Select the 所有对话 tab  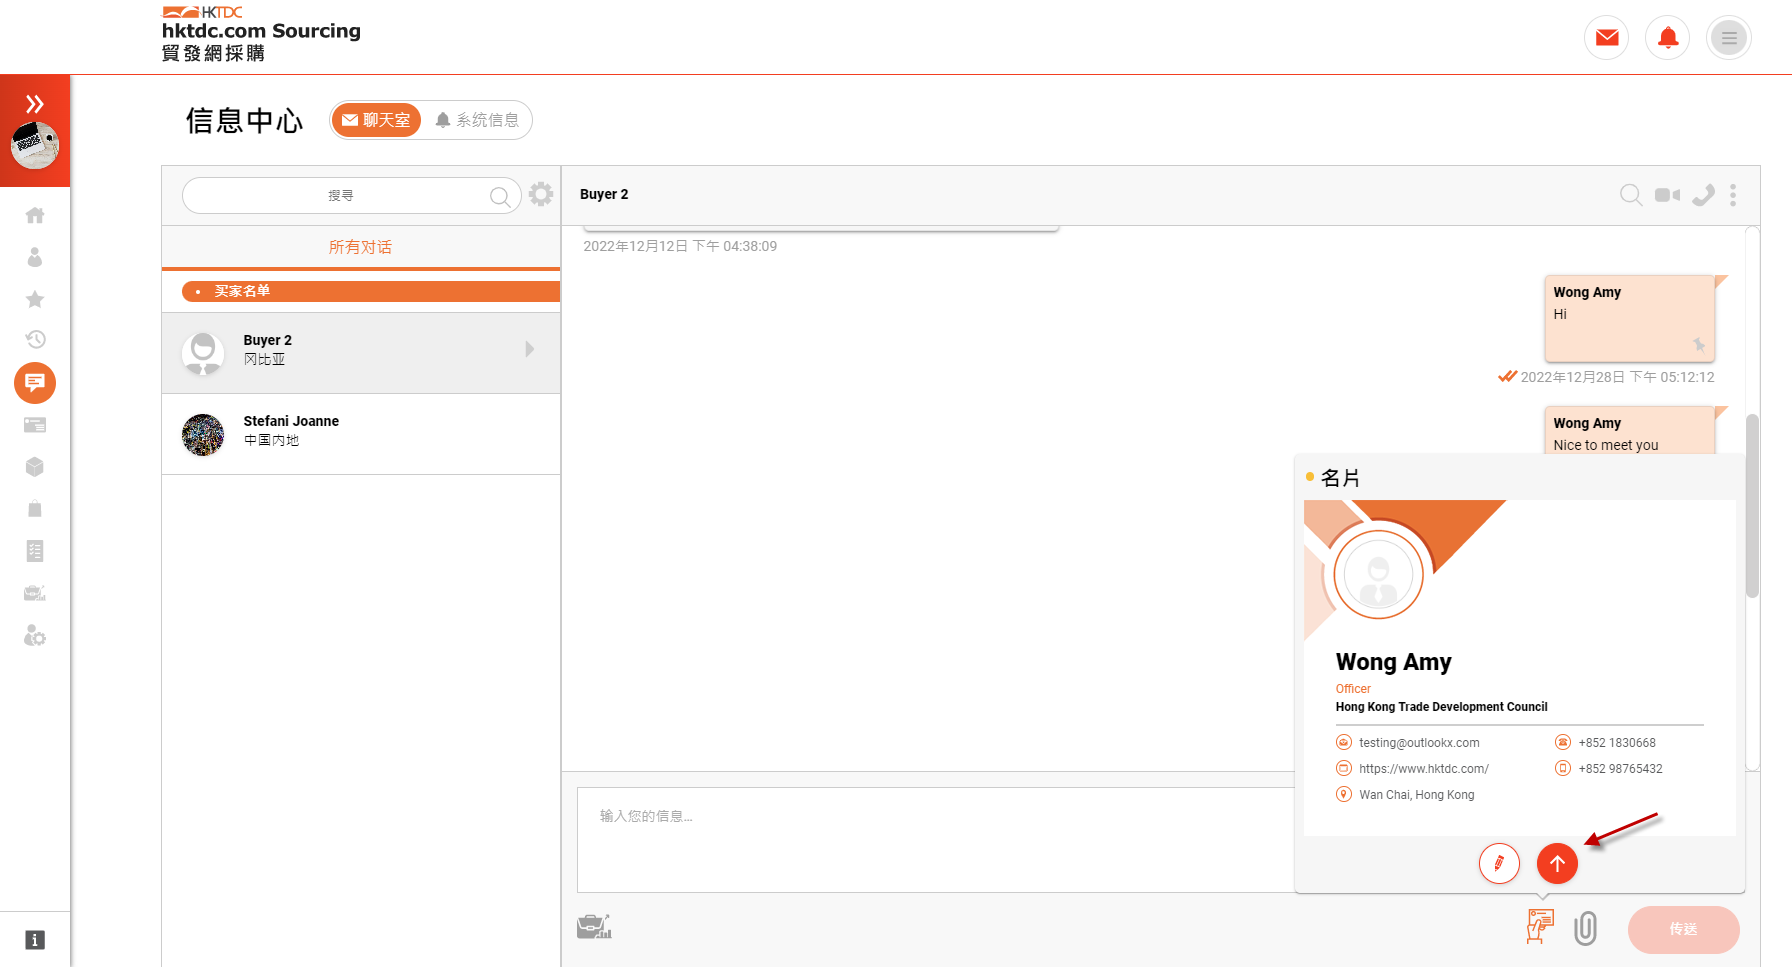click(x=360, y=247)
